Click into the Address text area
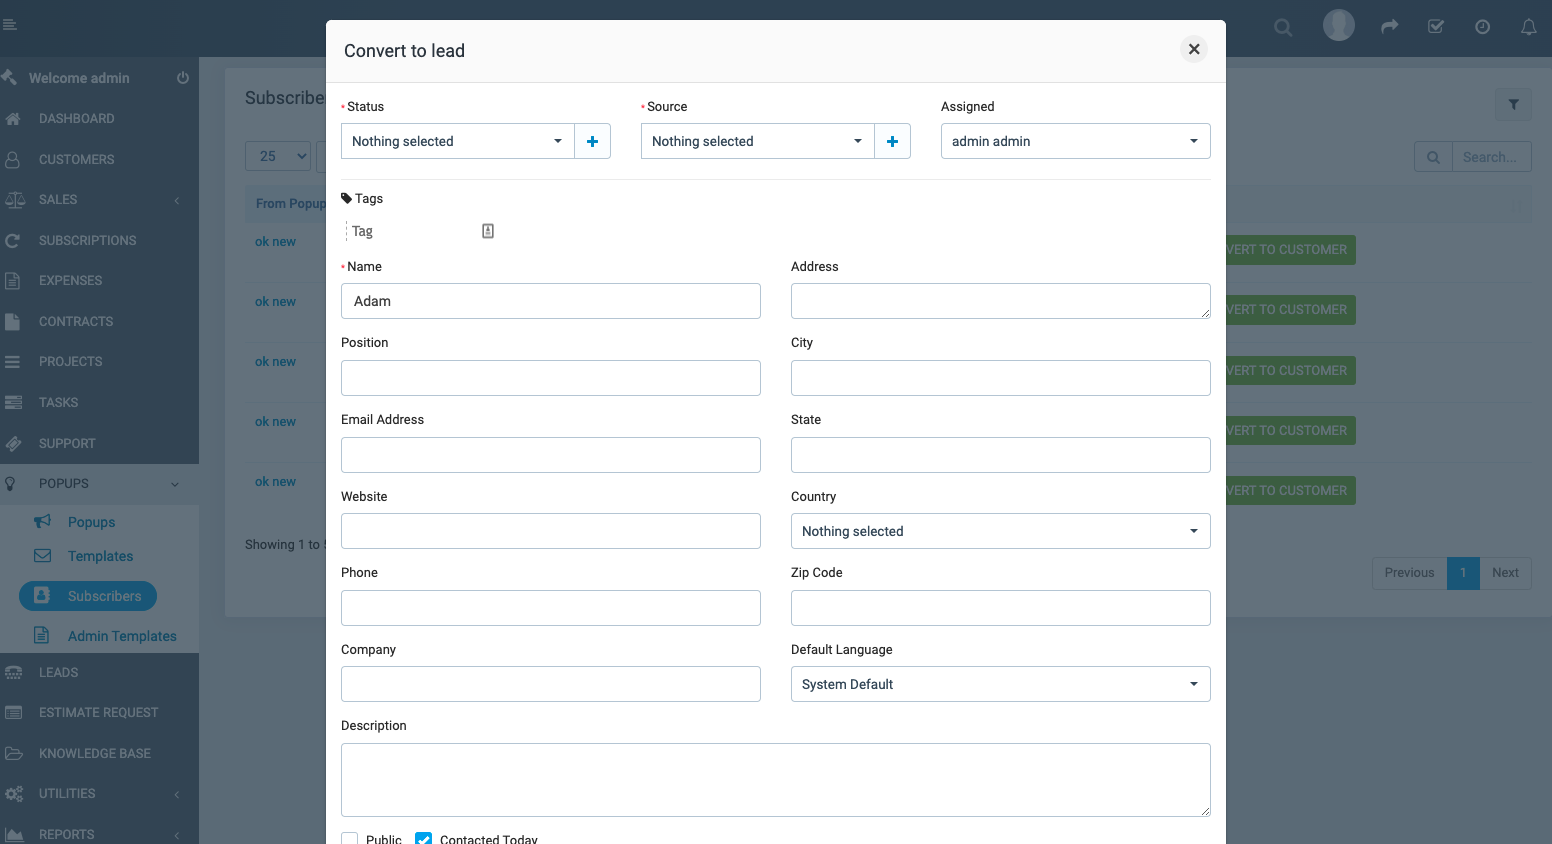The height and width of the screenshot is (844, 1552). 1001,301
